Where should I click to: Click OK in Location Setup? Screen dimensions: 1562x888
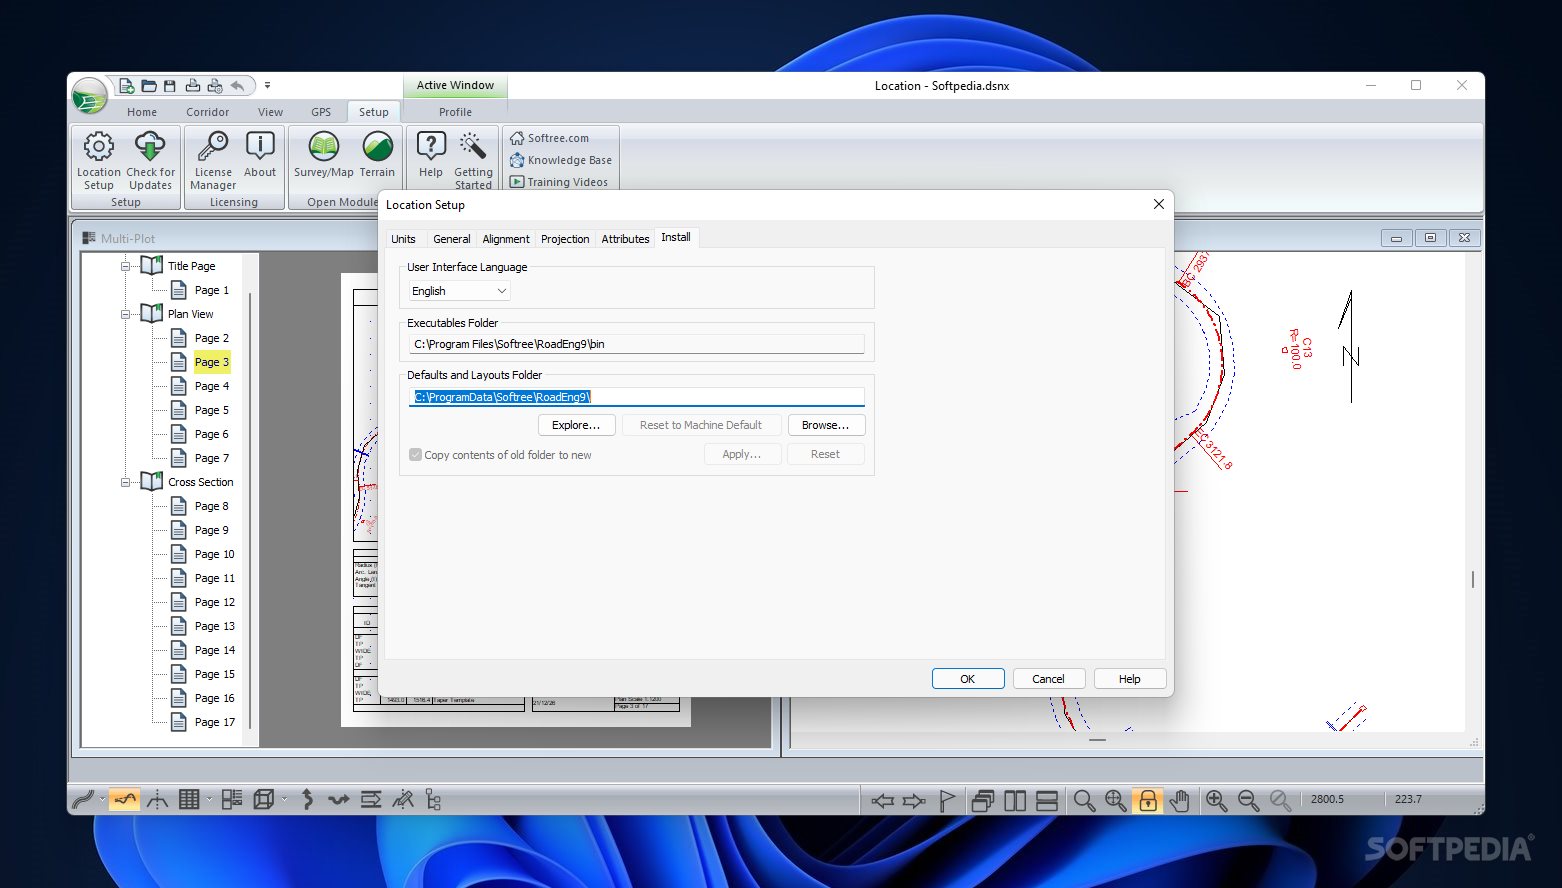click(968, 679)
